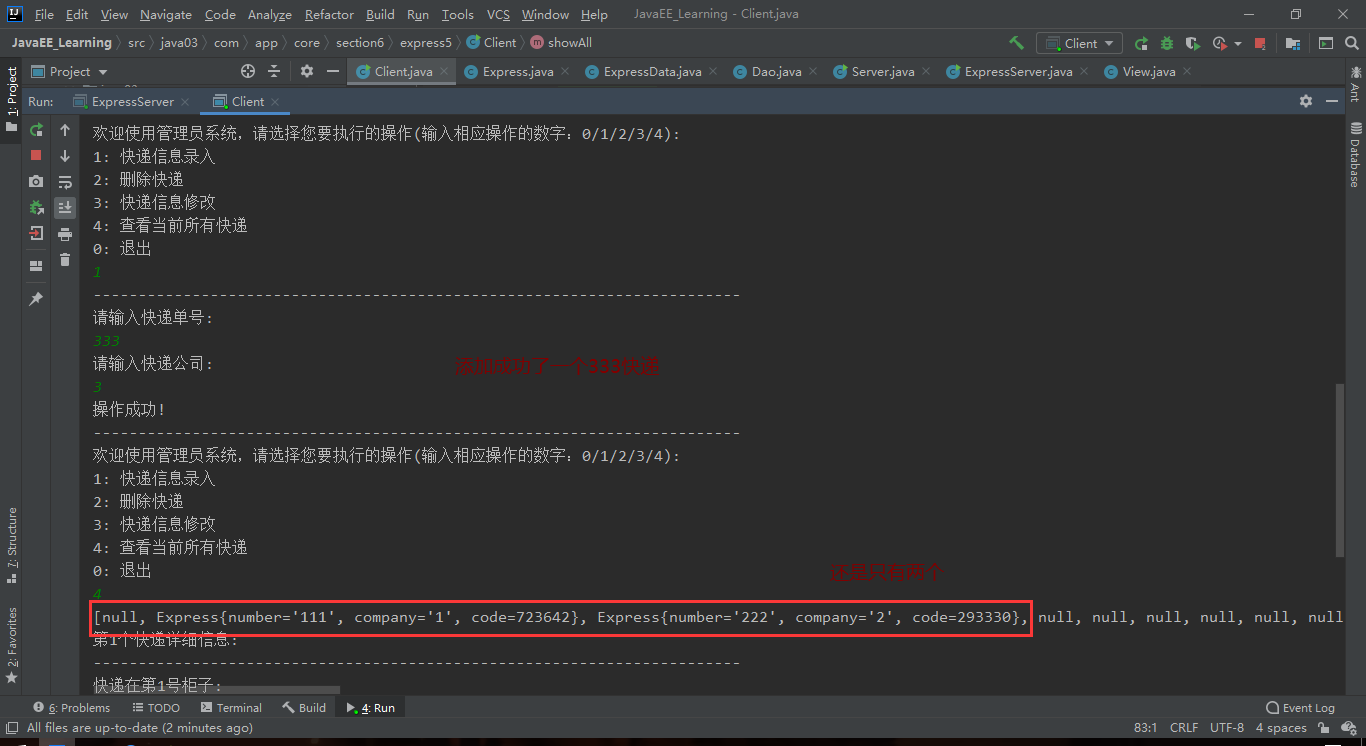Click the JavaEE_Learning breadcrumb root

pos(61,43)
